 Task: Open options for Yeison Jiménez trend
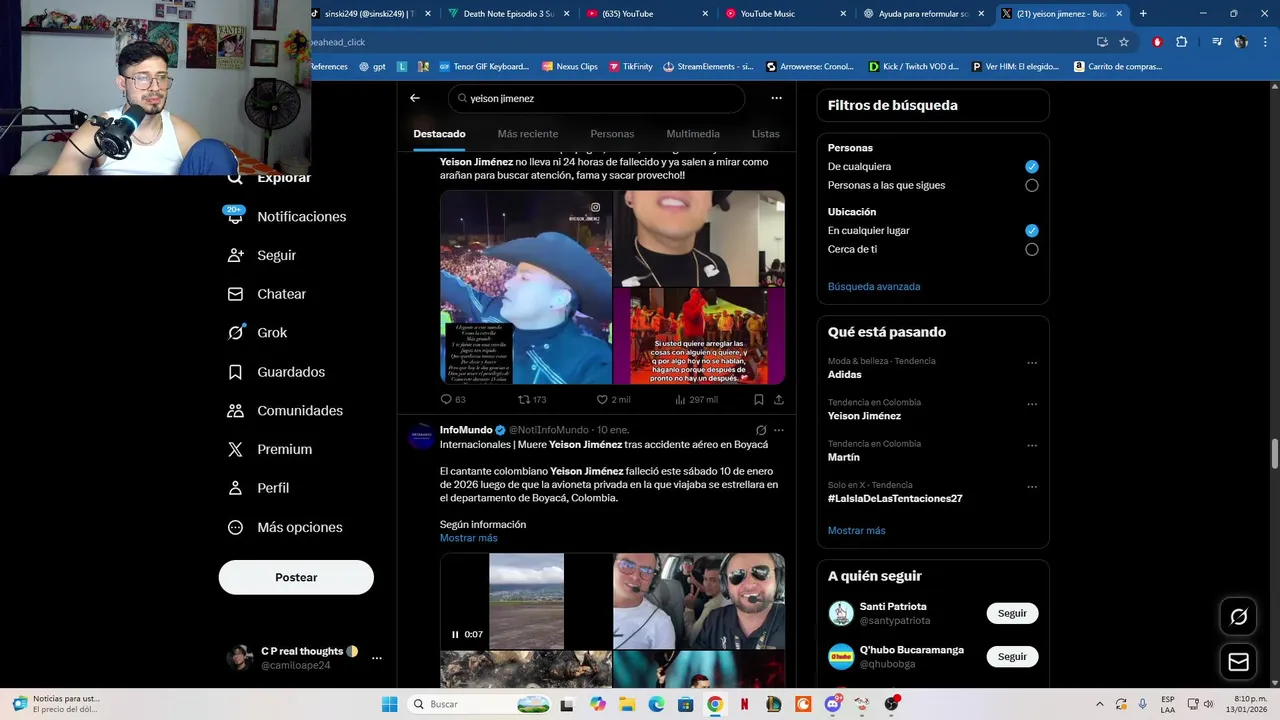pos(1032,404)
